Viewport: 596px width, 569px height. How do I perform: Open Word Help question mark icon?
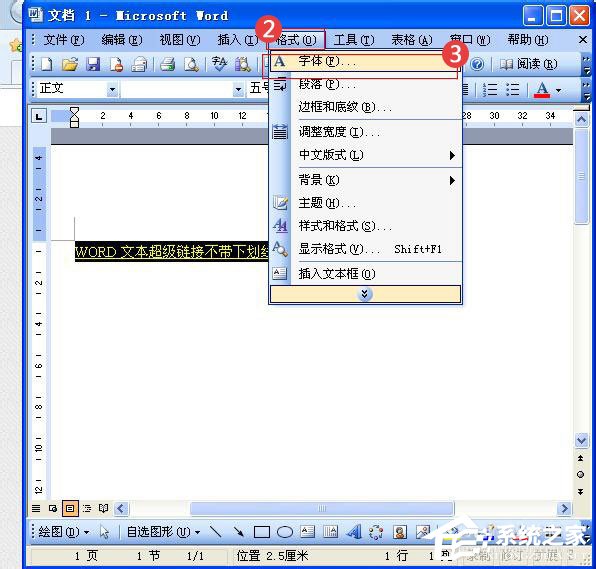[477, 64]
